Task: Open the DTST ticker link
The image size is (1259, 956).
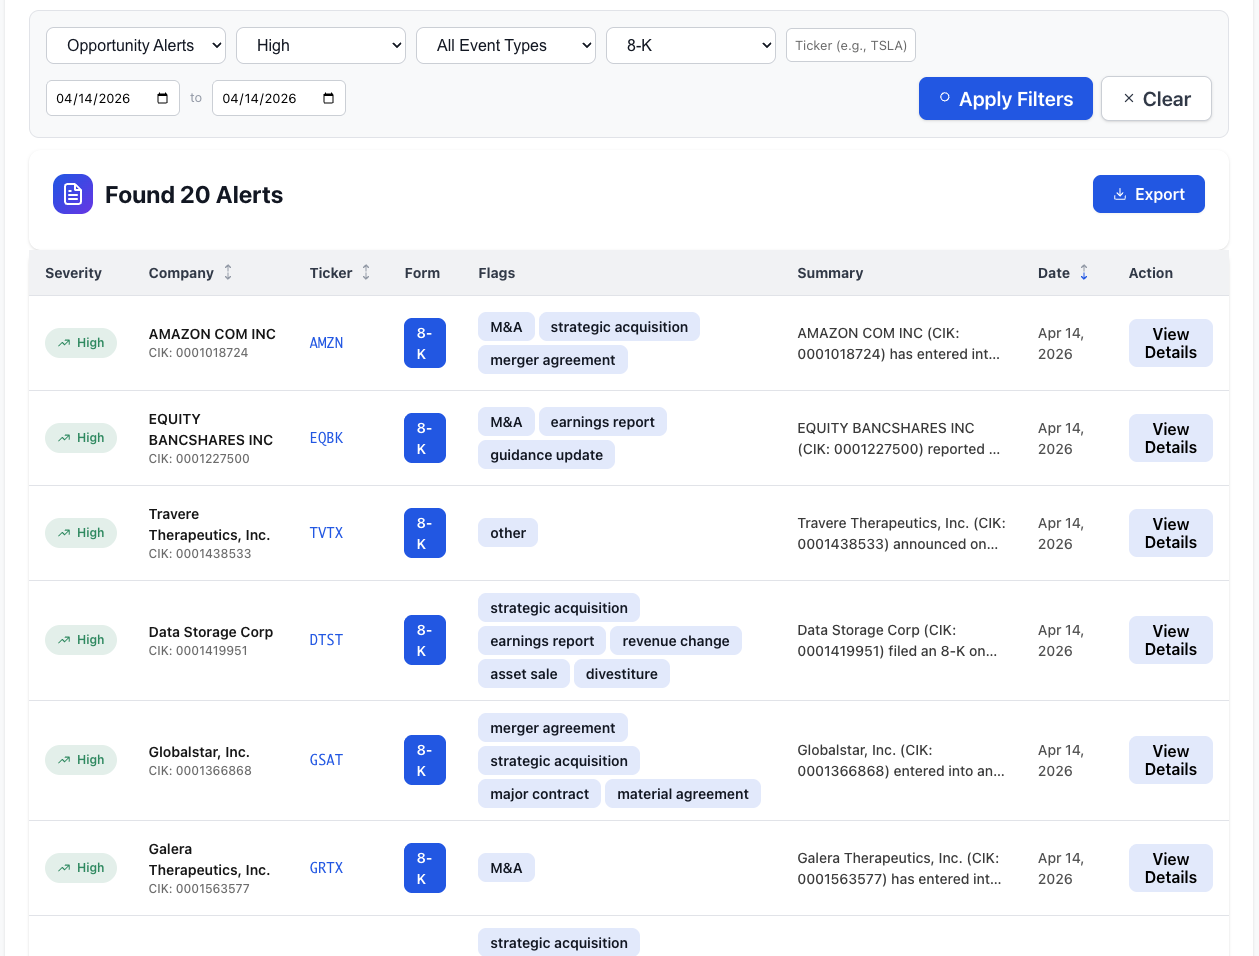Action: coord(326,640)
